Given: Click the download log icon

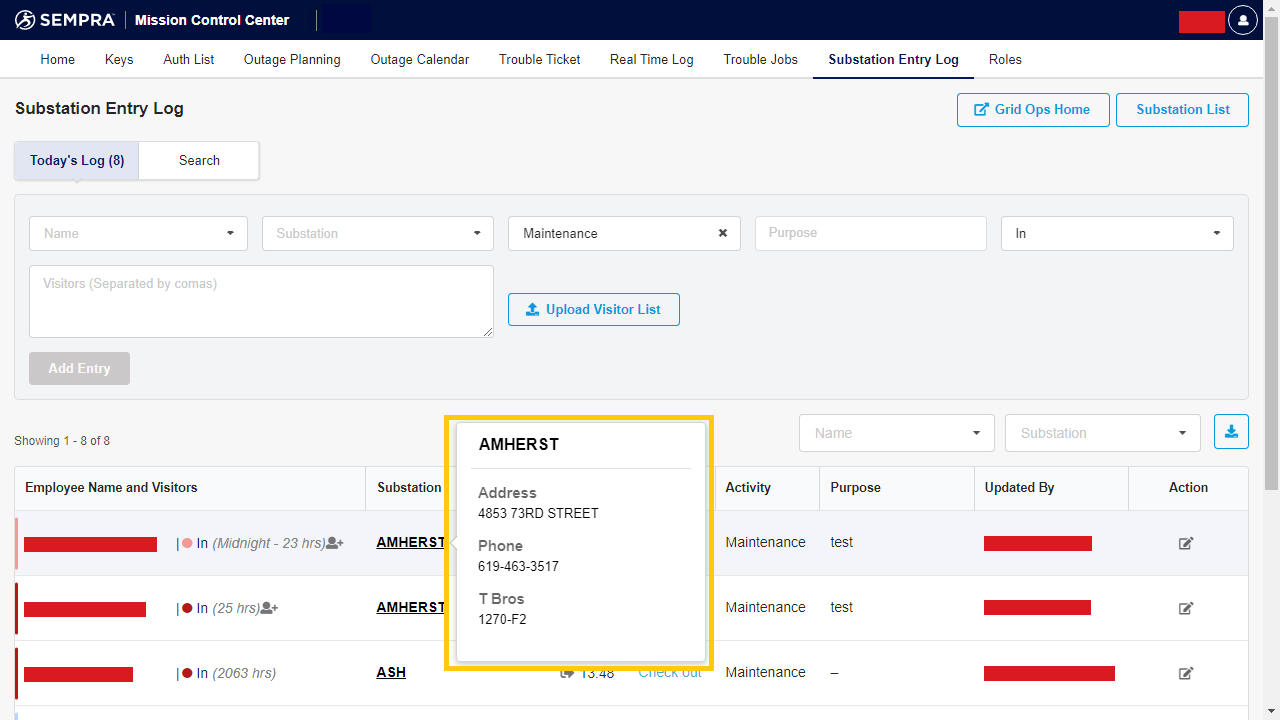Looking at the screenshot, I should [1231, 432].
